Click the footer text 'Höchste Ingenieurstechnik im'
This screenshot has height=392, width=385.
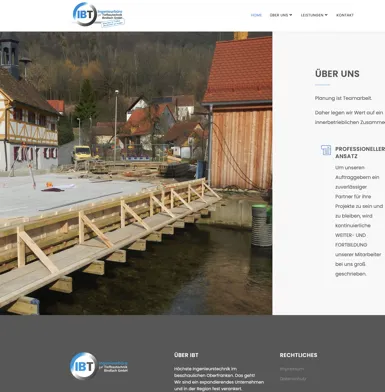coord(205,369)
